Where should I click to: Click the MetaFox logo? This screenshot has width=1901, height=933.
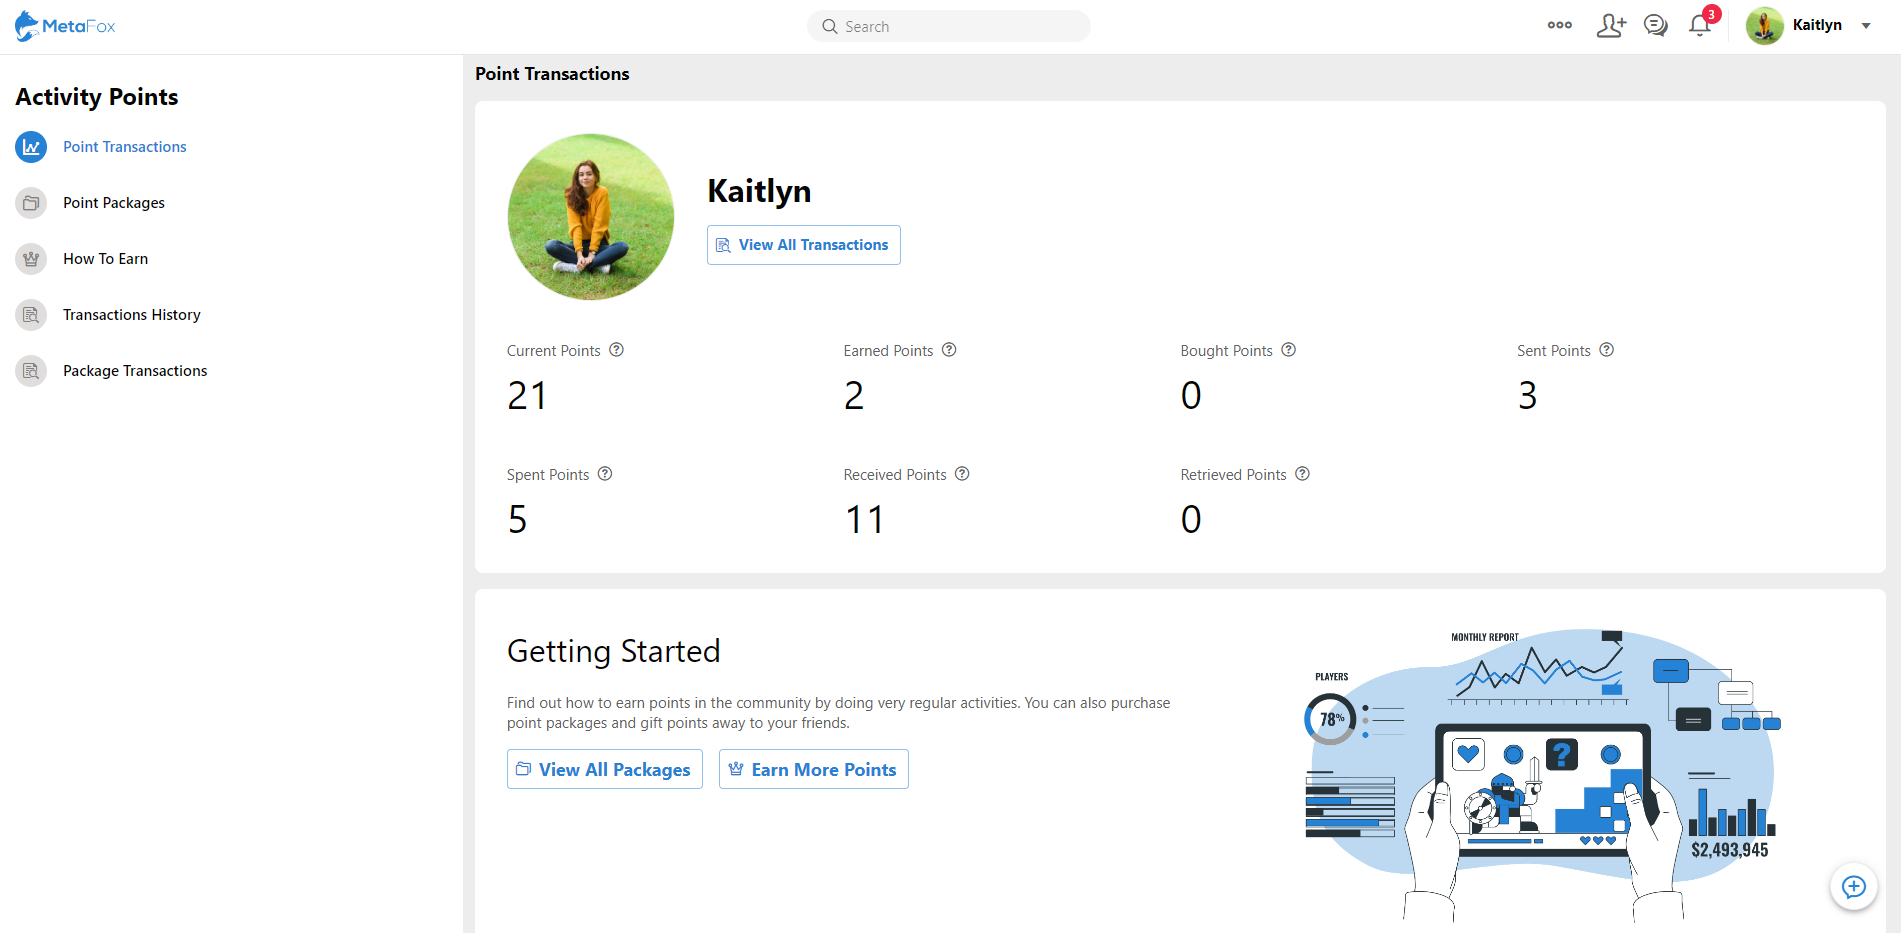(65, 26)
